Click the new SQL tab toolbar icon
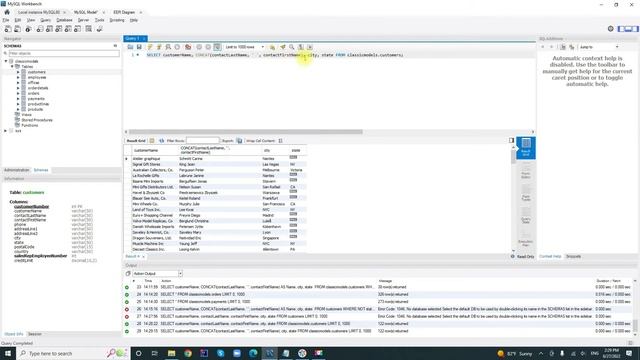 8,29
